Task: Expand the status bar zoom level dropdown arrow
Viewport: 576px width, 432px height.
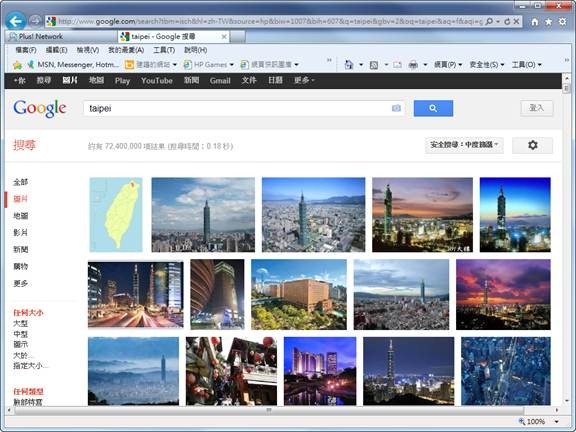Action: pyautogui.click(x=557, y=422)
